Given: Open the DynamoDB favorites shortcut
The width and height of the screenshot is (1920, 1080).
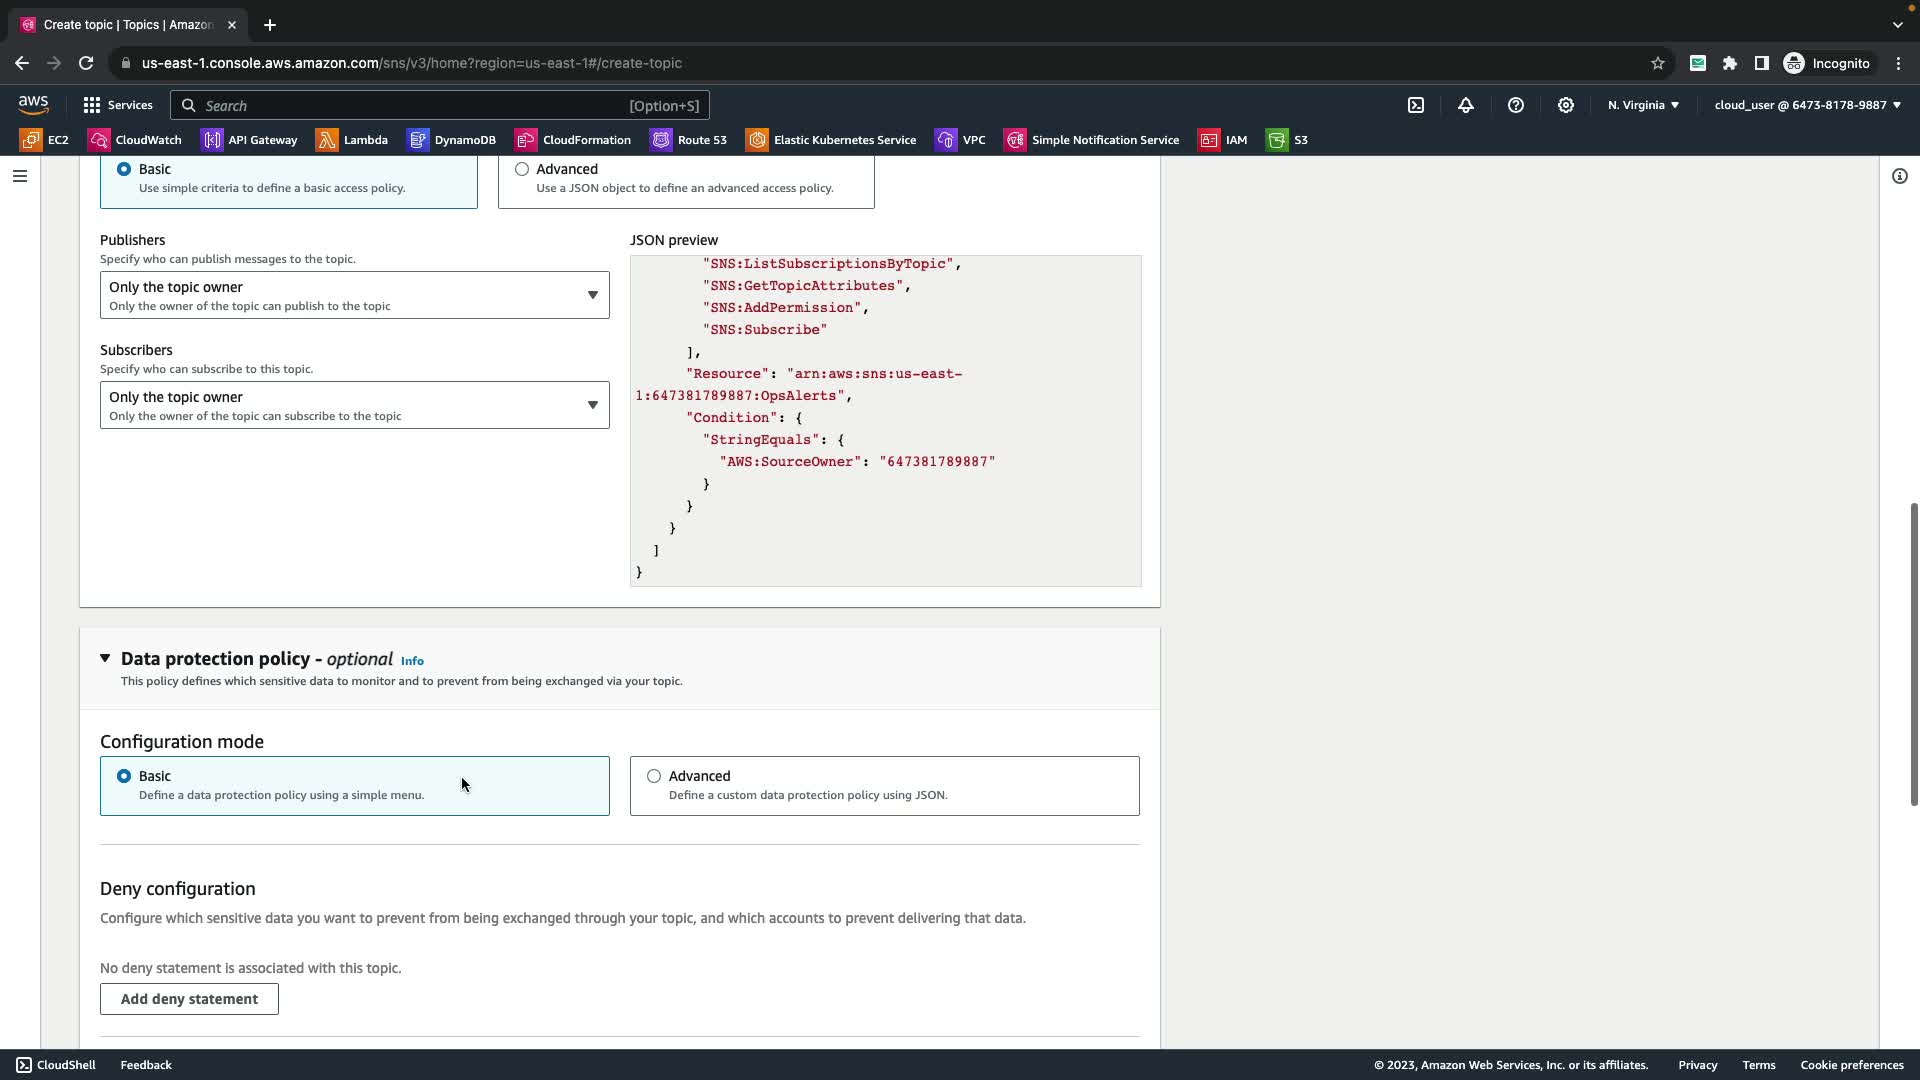Looking at the screenshot, I should (452, 140).
